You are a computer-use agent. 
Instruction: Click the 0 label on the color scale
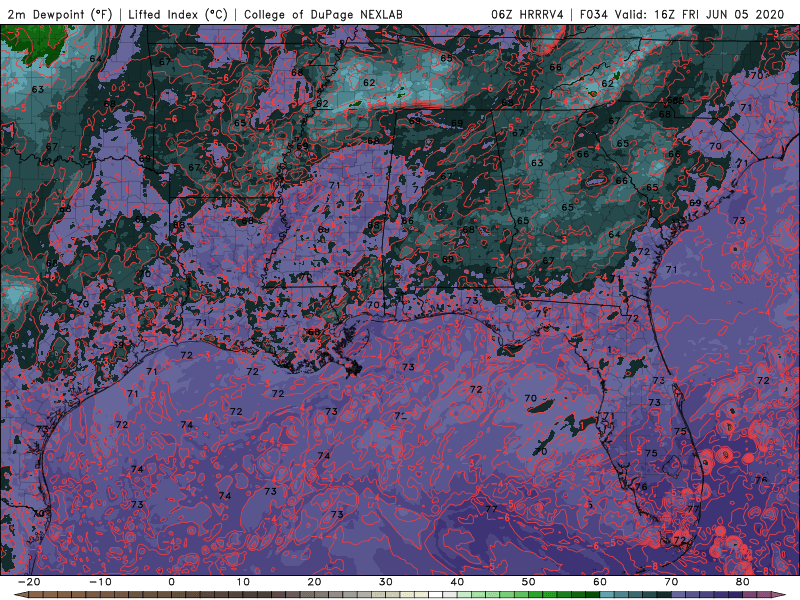click(x=171, y=582)
